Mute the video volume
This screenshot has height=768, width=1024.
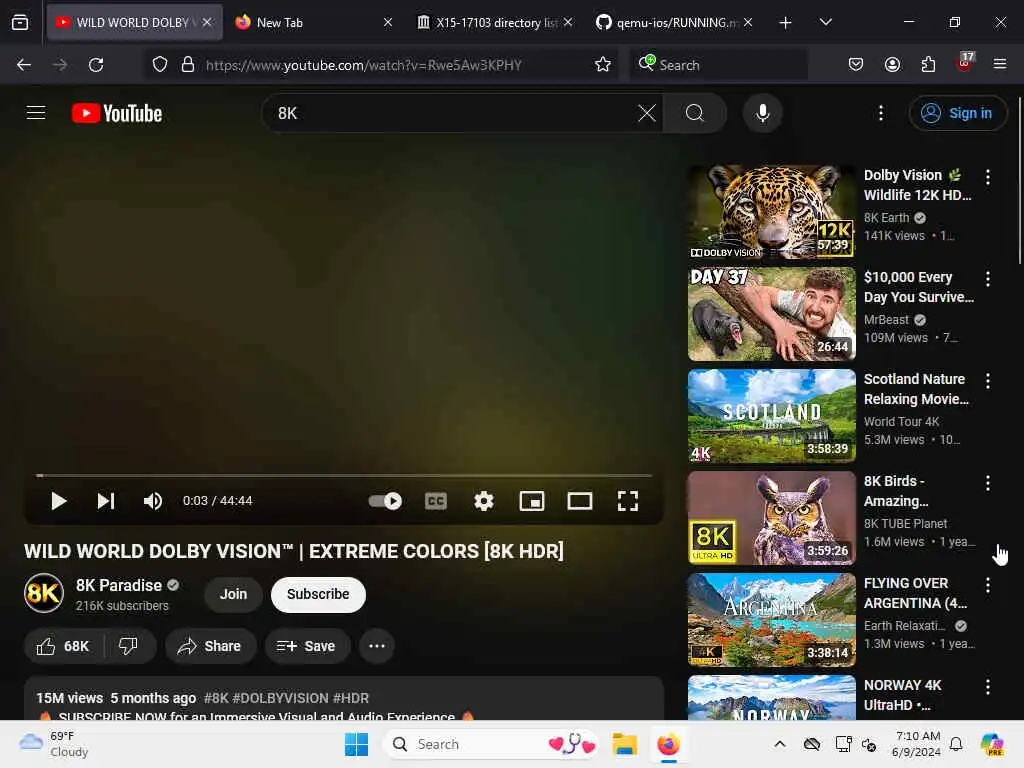[153, 501]
